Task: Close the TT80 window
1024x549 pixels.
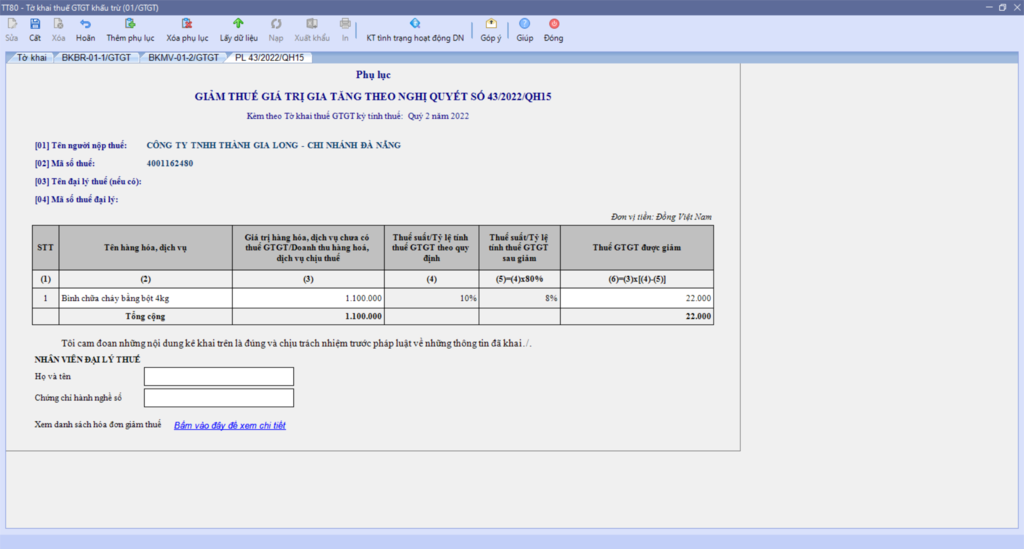Action: [1017, 7]
